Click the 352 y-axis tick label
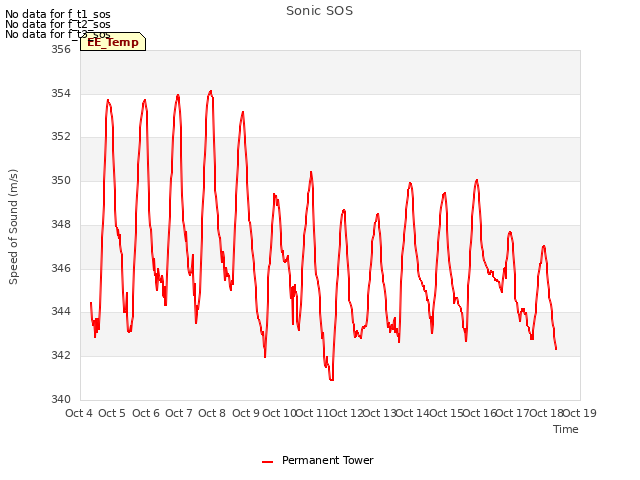 61,136
